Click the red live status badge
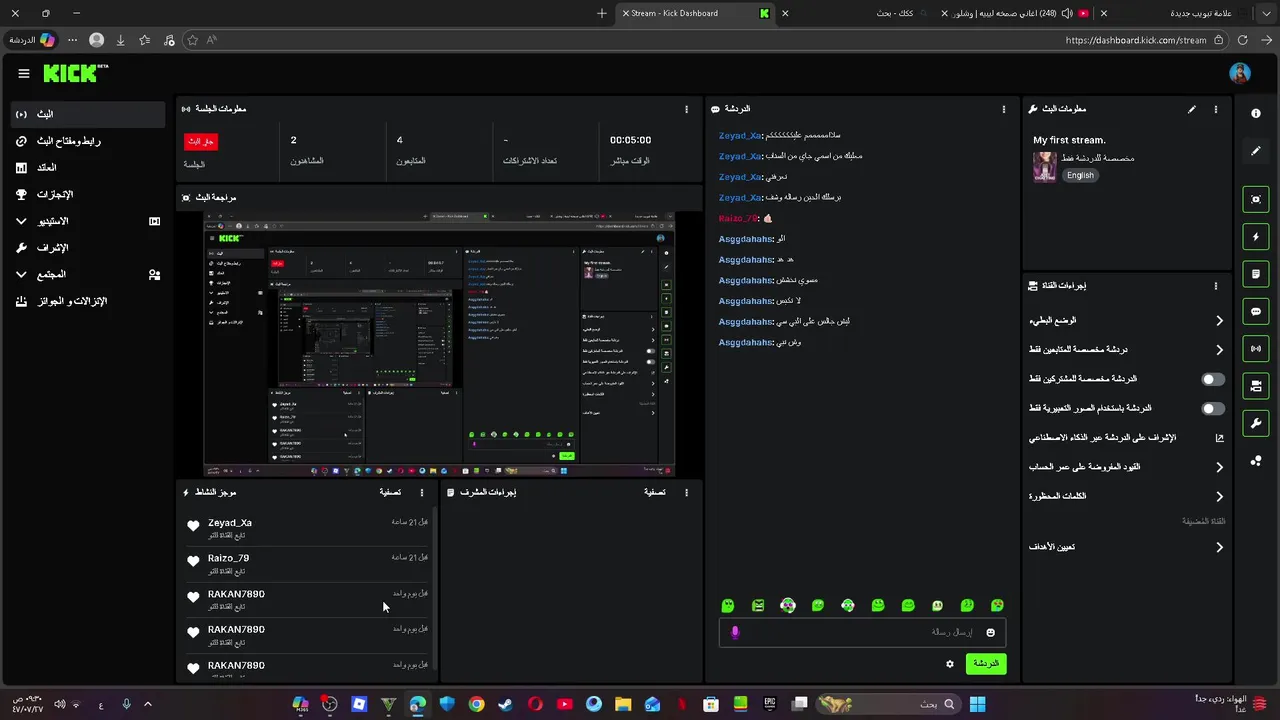 tap(201, 141)
